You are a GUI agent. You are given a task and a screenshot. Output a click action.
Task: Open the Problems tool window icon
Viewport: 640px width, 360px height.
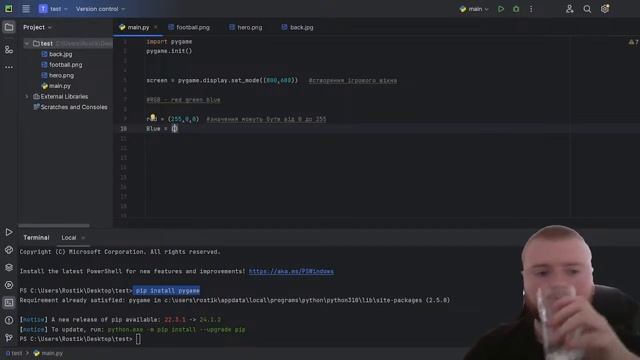pos(9,320)
